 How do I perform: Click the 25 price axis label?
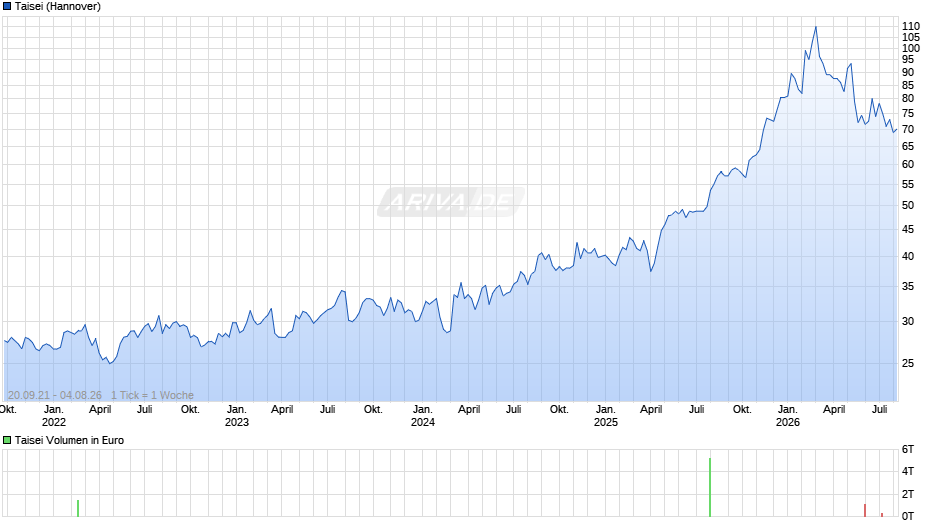coord(908,363)
